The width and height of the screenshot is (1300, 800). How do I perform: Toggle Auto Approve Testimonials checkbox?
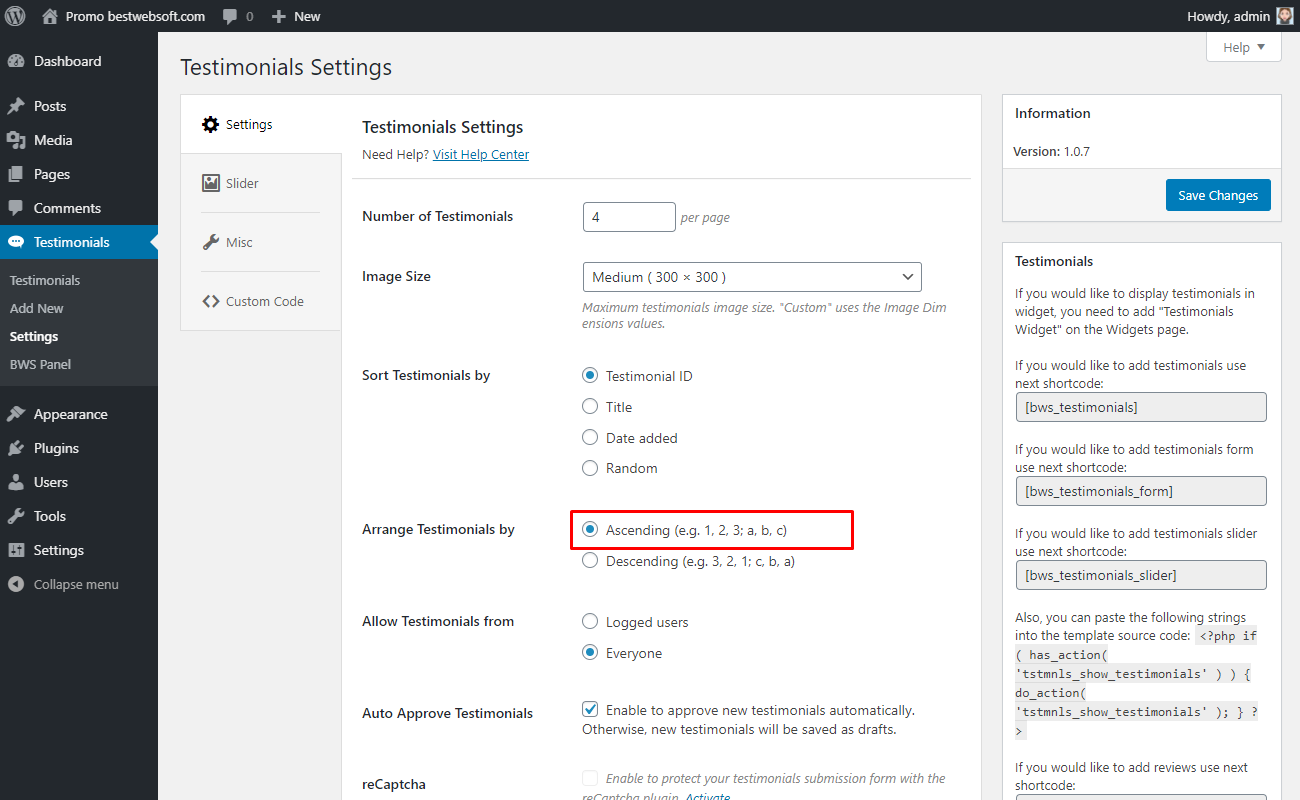point(590,709)
